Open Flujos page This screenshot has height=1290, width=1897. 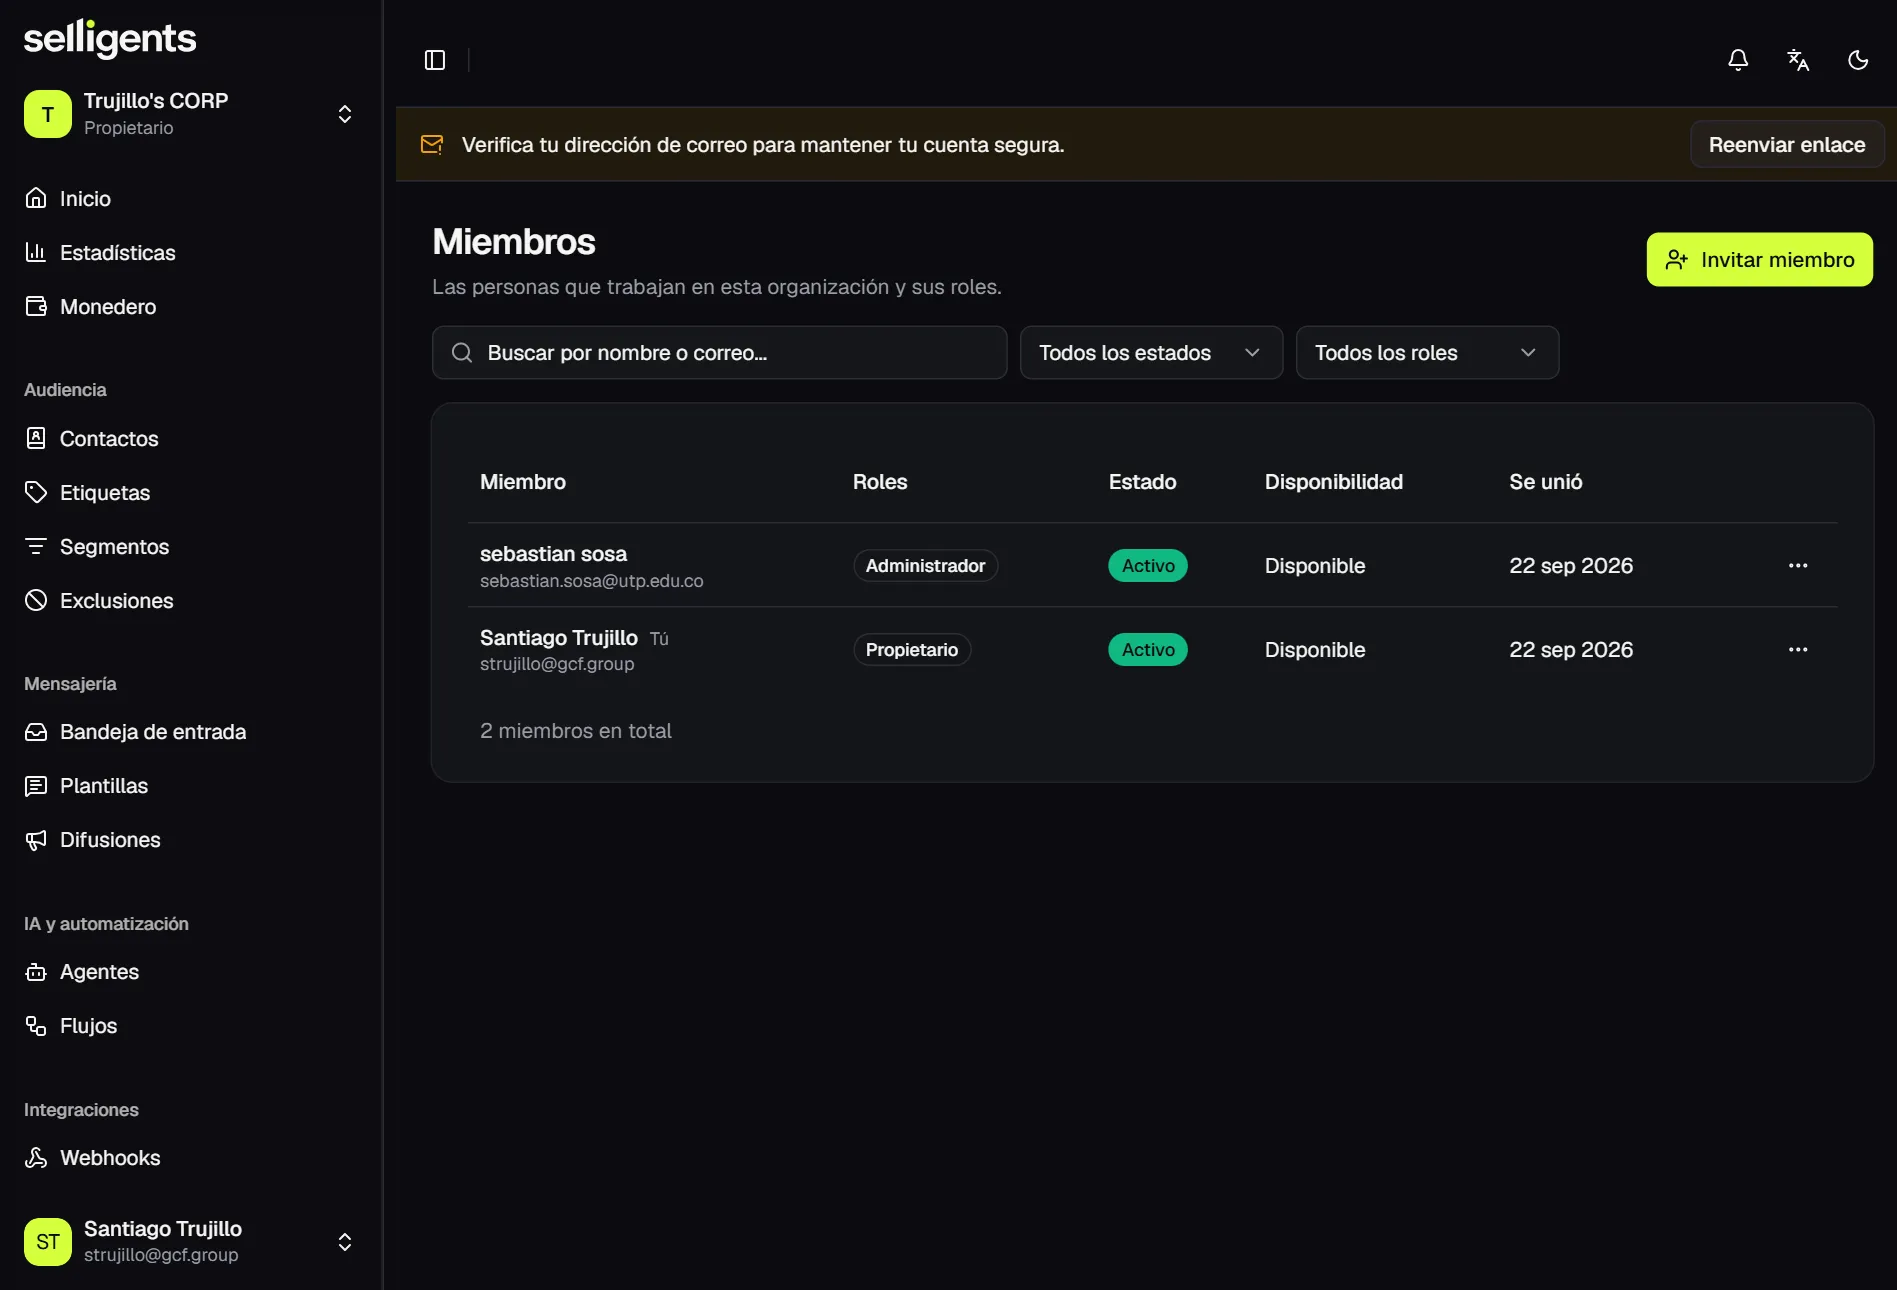[x=191, y=1026]
